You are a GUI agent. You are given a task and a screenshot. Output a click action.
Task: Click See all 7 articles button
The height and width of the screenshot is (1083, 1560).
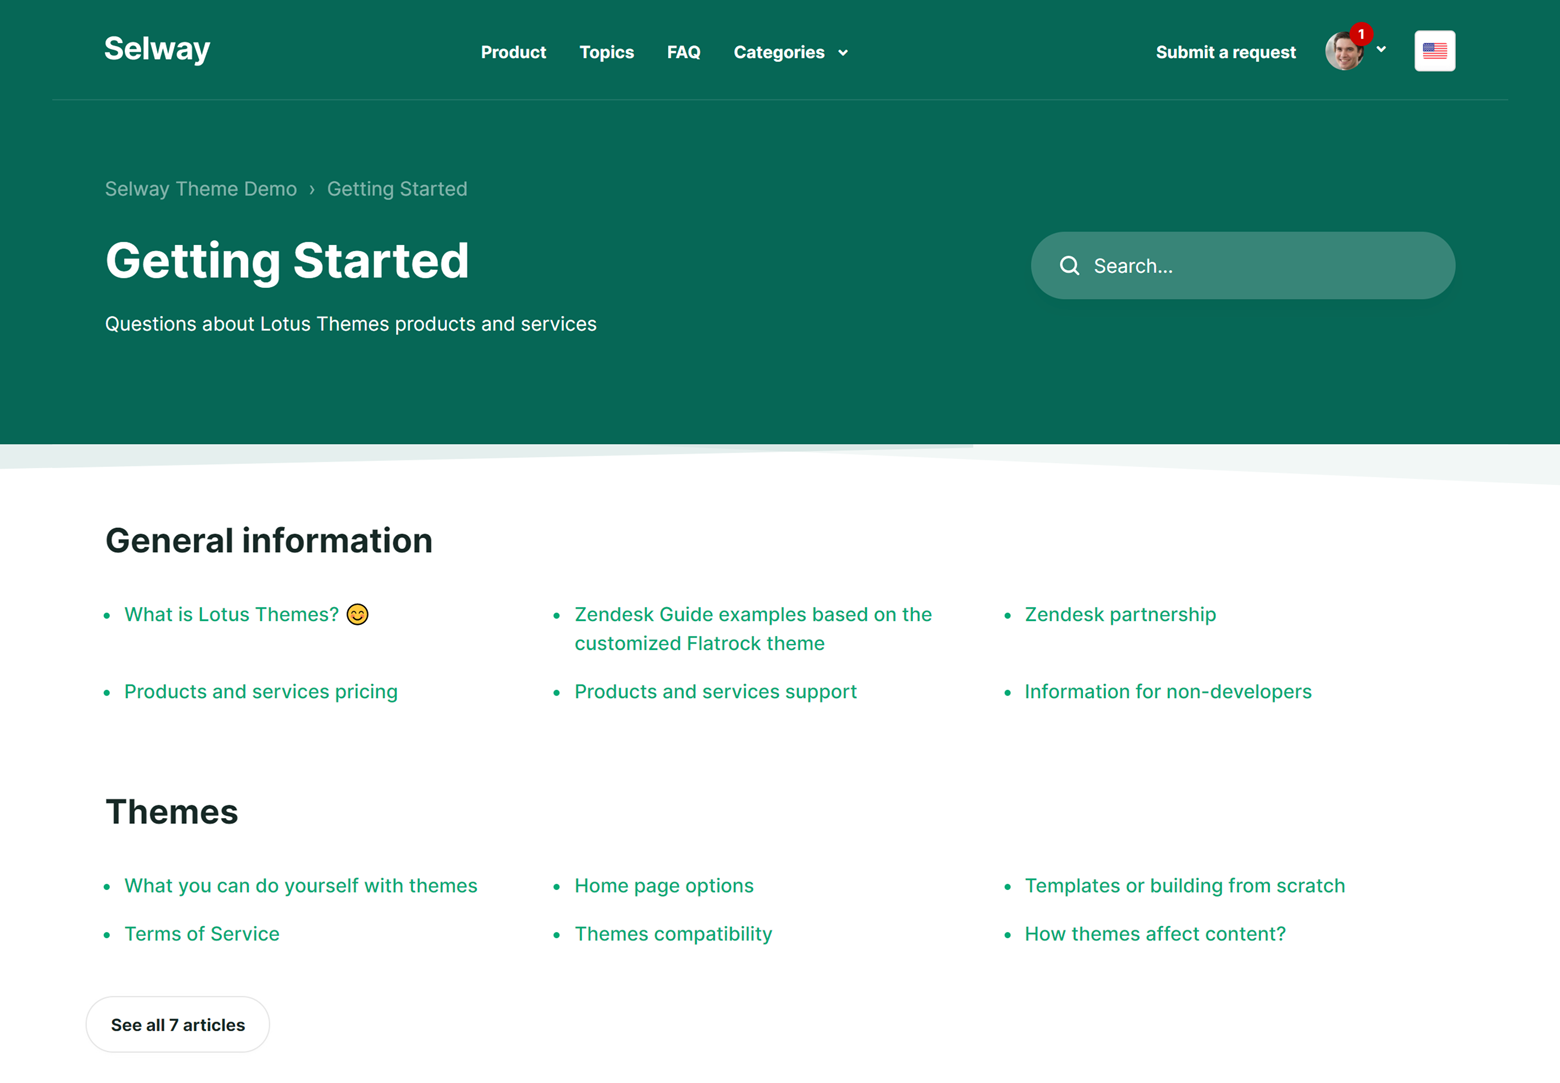(x=178, y=1024)
